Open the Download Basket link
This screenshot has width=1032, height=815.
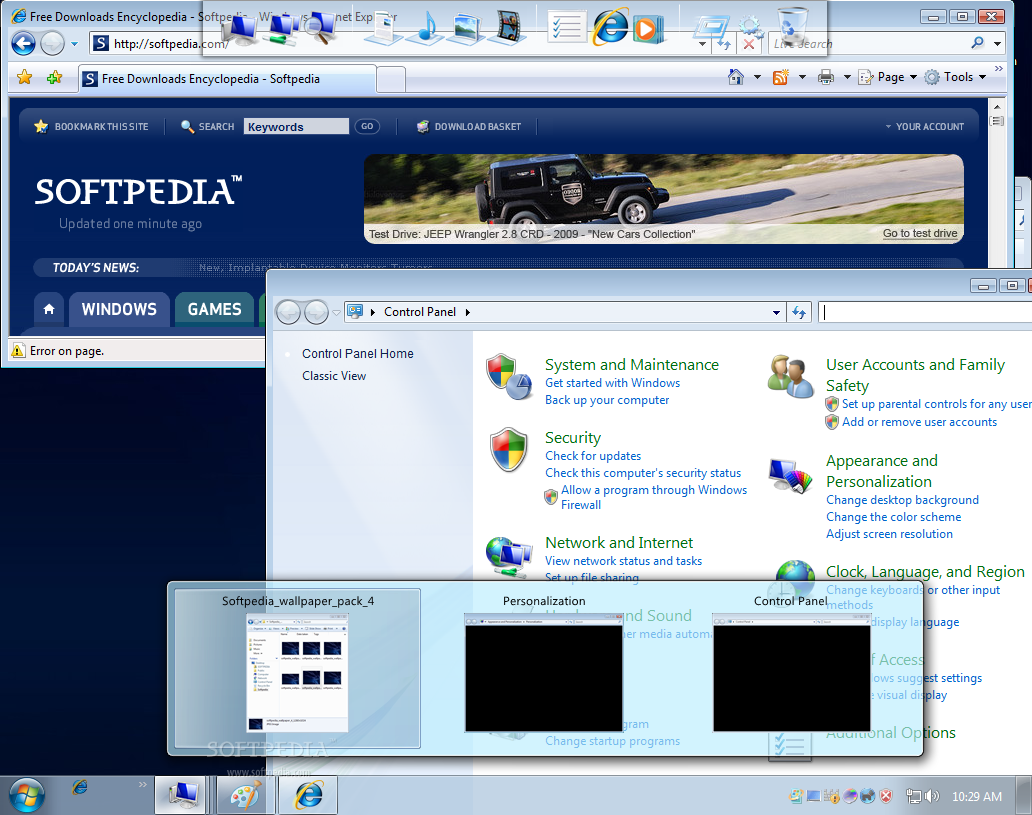coord(469,126)
